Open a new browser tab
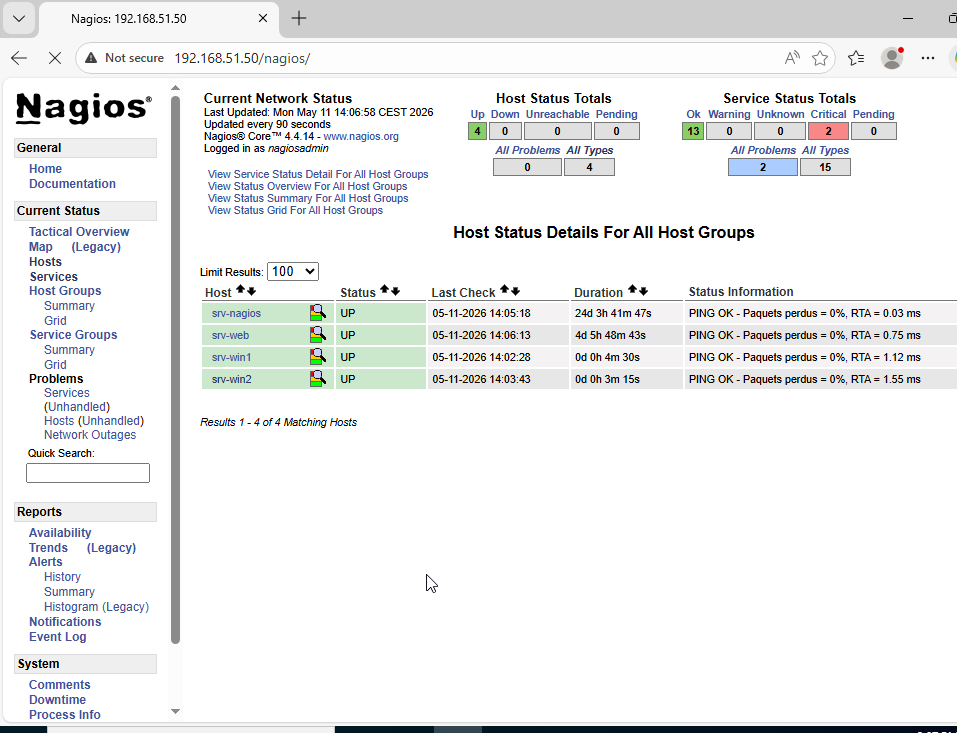The image size is (957, 733). 299,18
